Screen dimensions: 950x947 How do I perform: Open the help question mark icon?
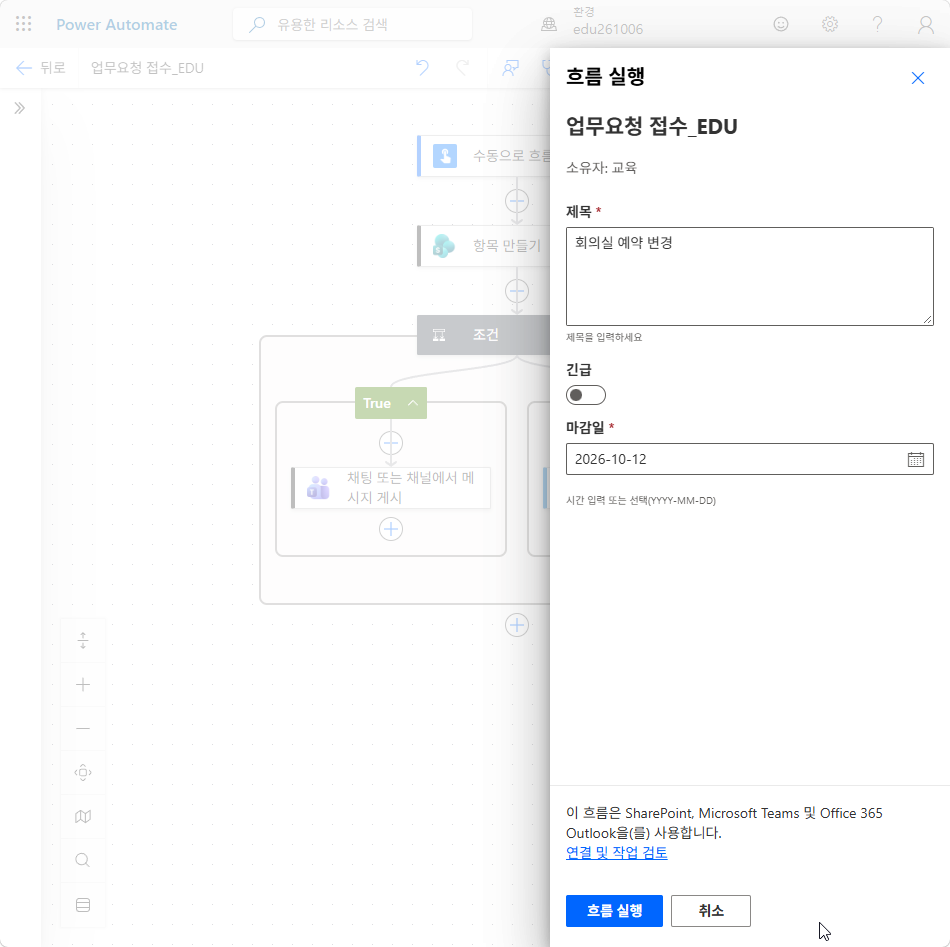coord(877,24)
